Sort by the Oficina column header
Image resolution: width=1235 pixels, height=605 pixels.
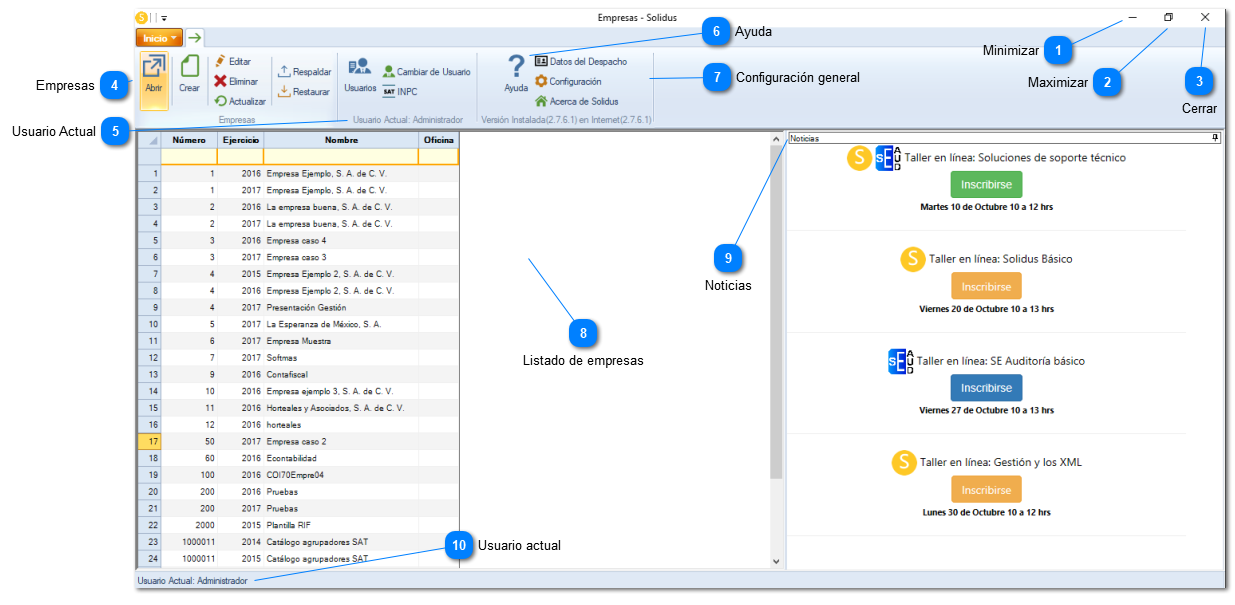(439, 140)
